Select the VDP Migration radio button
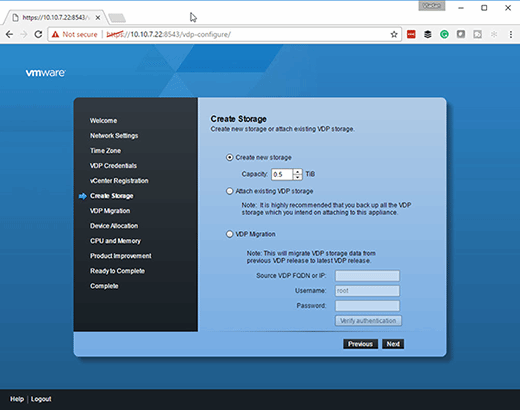Viewport: 520px width, 410px height. [229, 234]
